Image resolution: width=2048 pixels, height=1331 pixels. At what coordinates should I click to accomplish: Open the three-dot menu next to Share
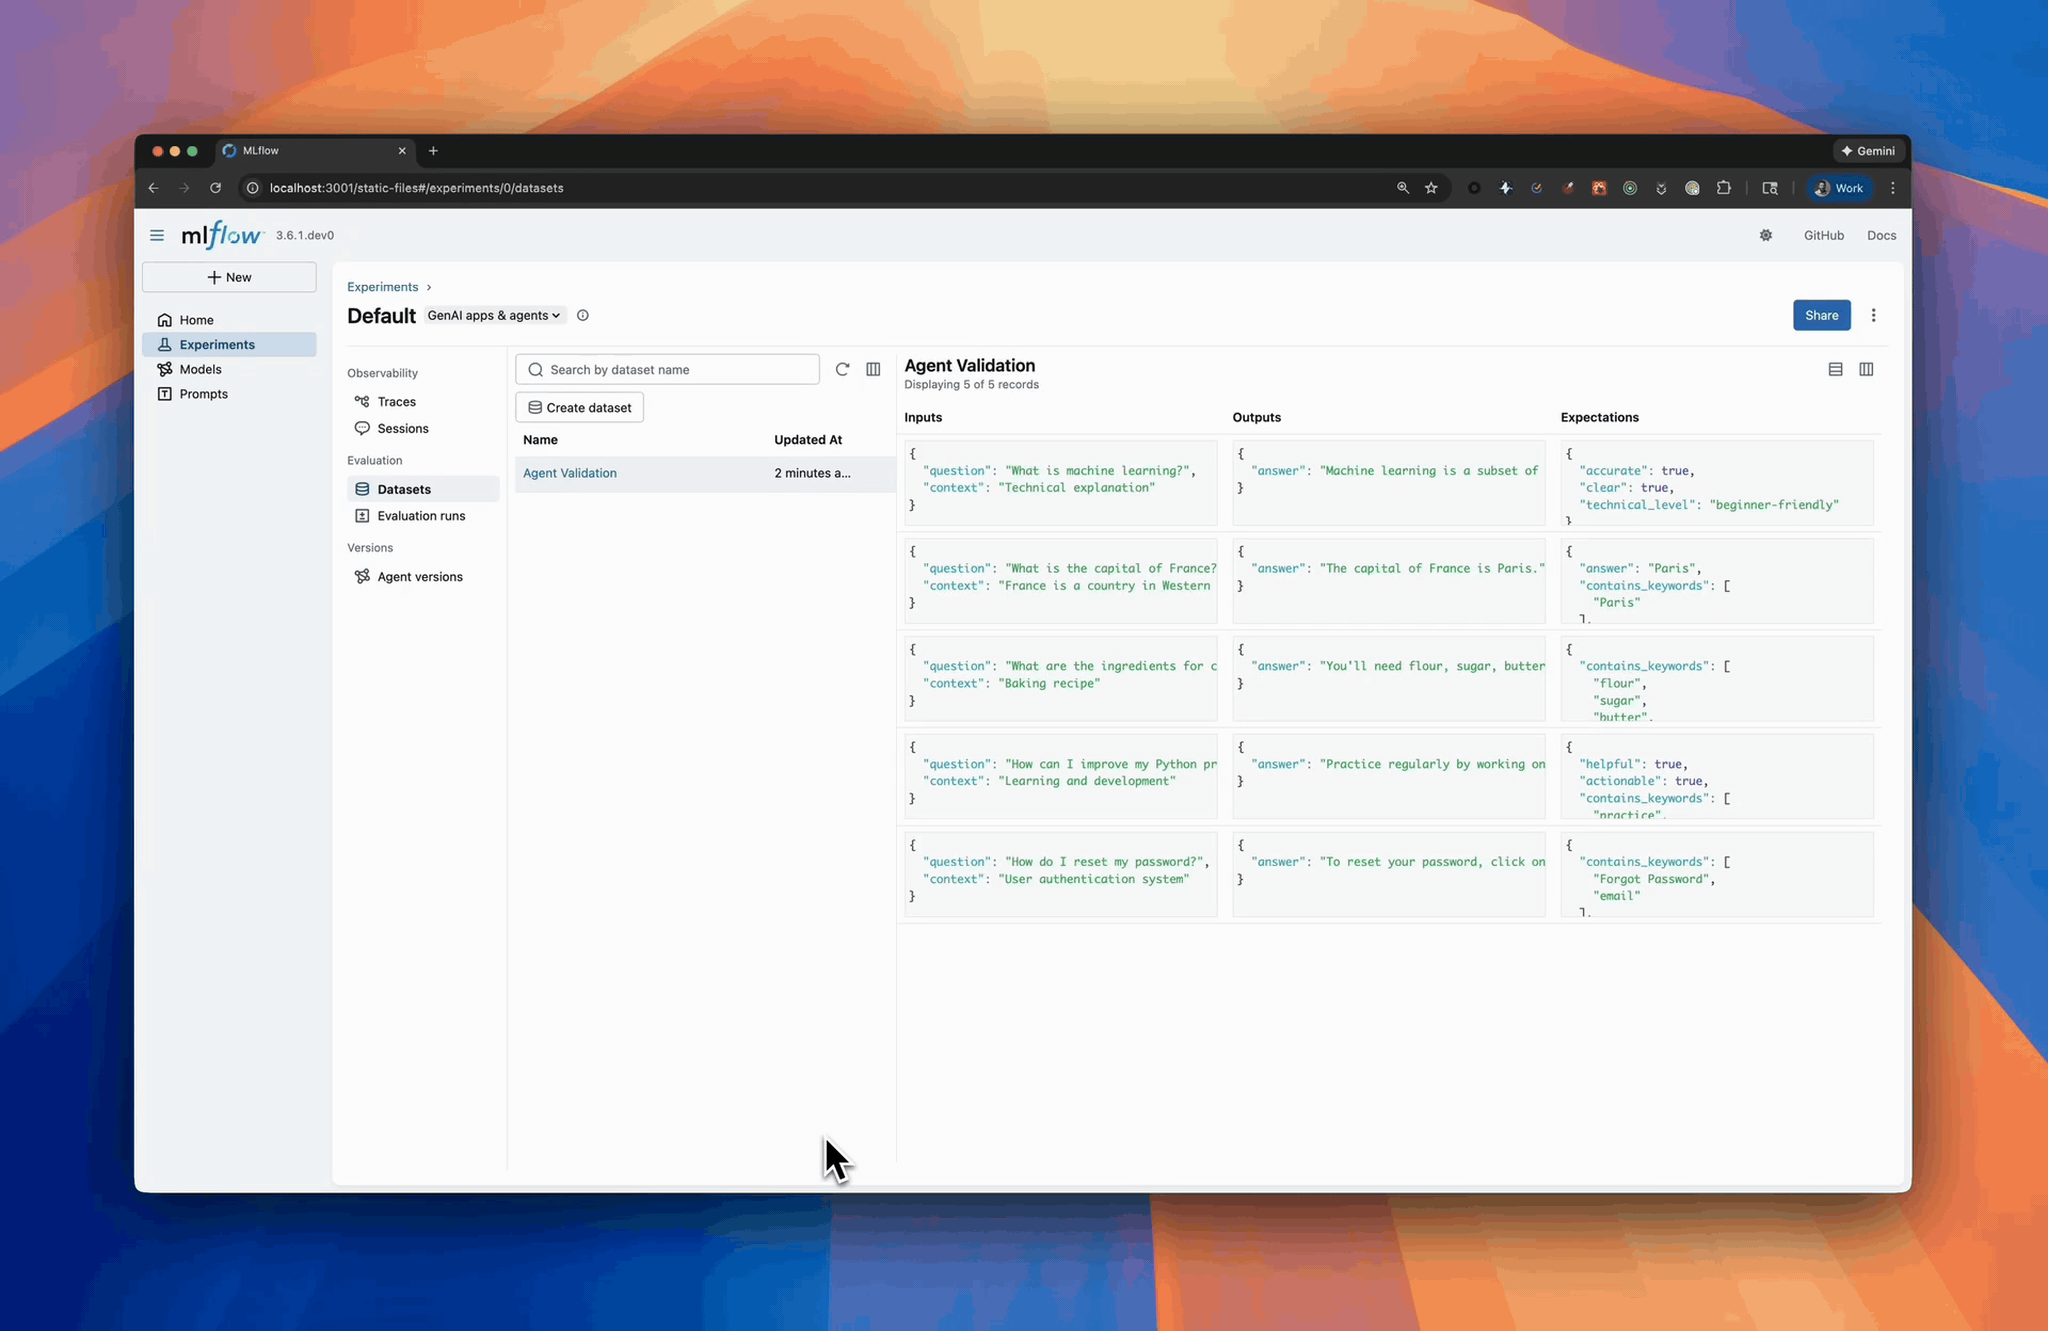click(x=1873, y=315)
